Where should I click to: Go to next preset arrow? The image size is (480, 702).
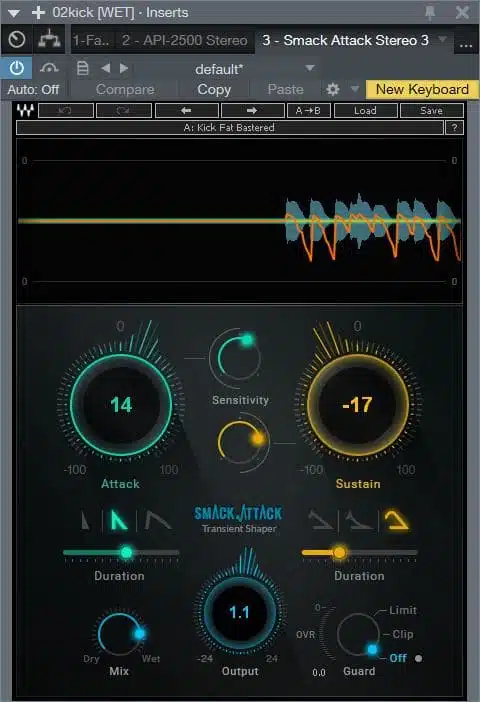(124, 68)
